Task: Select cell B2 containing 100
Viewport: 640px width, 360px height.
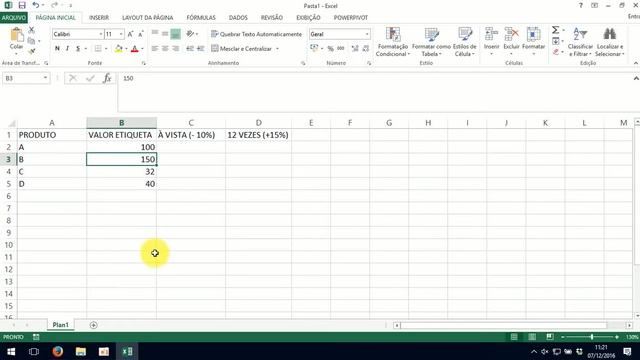Action: click(122, 147)
